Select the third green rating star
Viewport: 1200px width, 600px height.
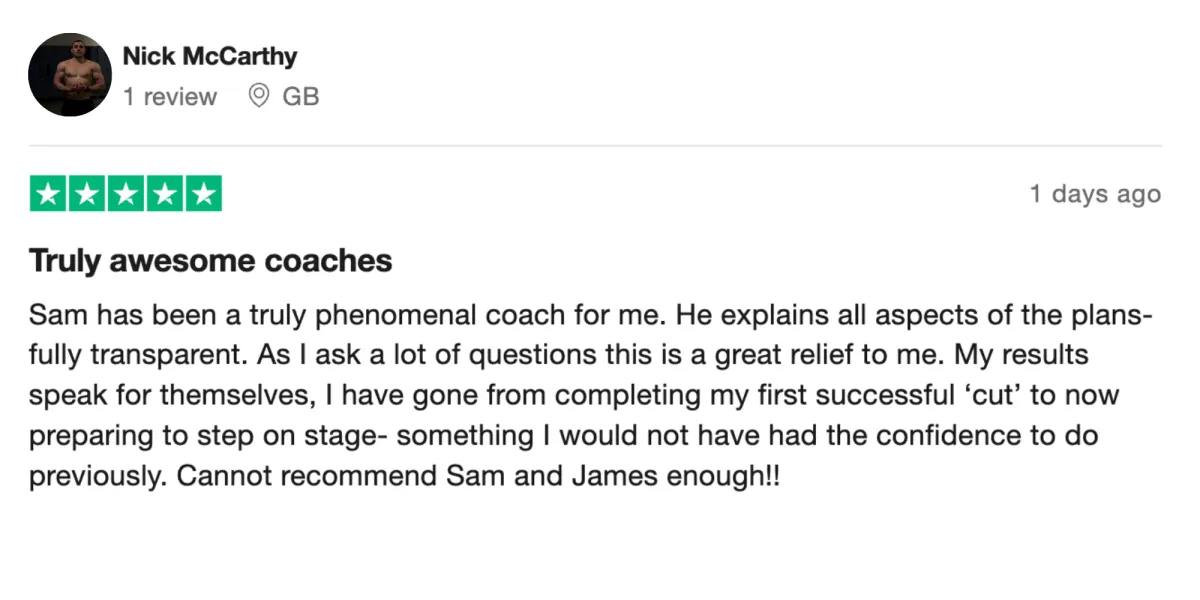tap(126, 193)
